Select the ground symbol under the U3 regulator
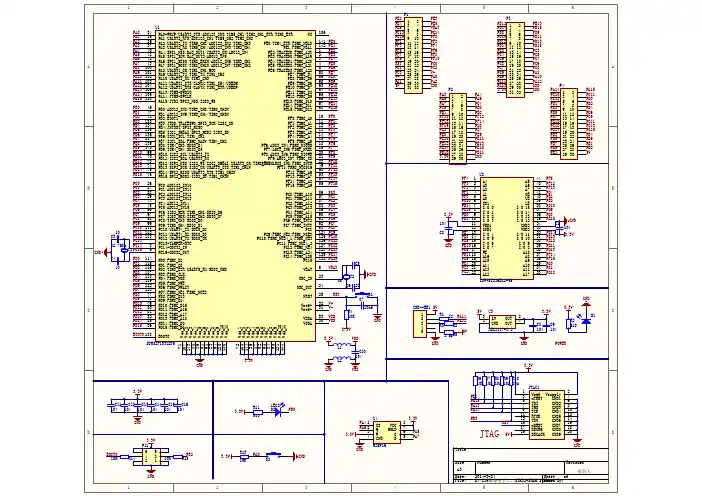 [x=524, y=340]
